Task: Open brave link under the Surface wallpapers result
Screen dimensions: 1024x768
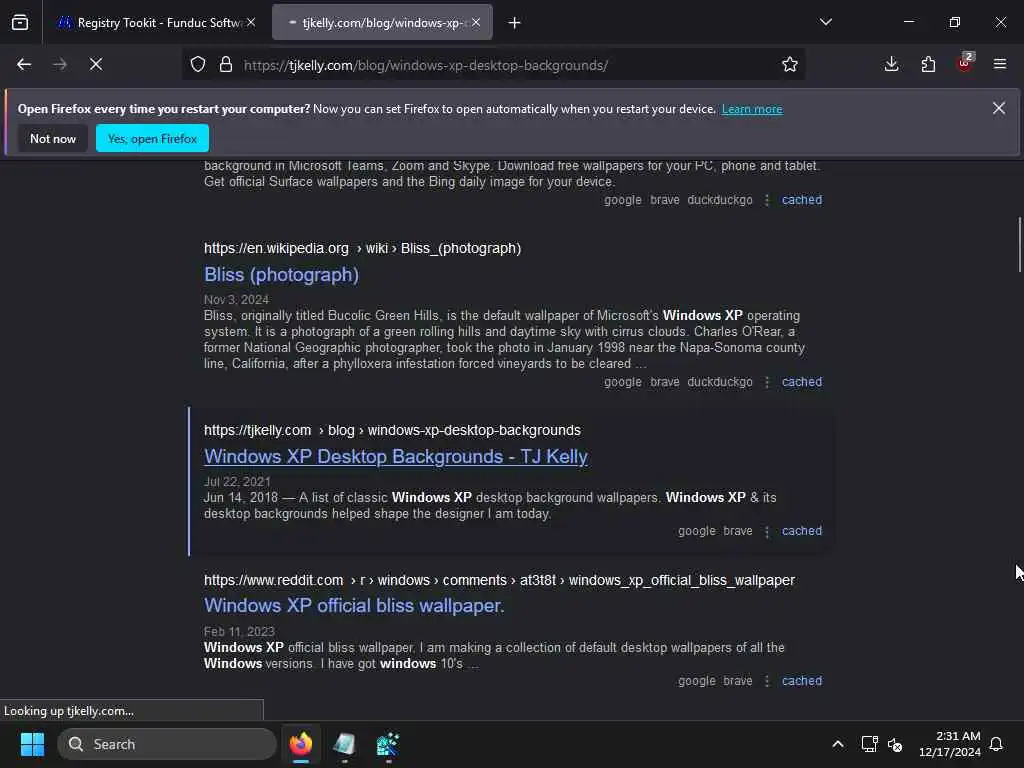Action: click(x=665, y=200)
